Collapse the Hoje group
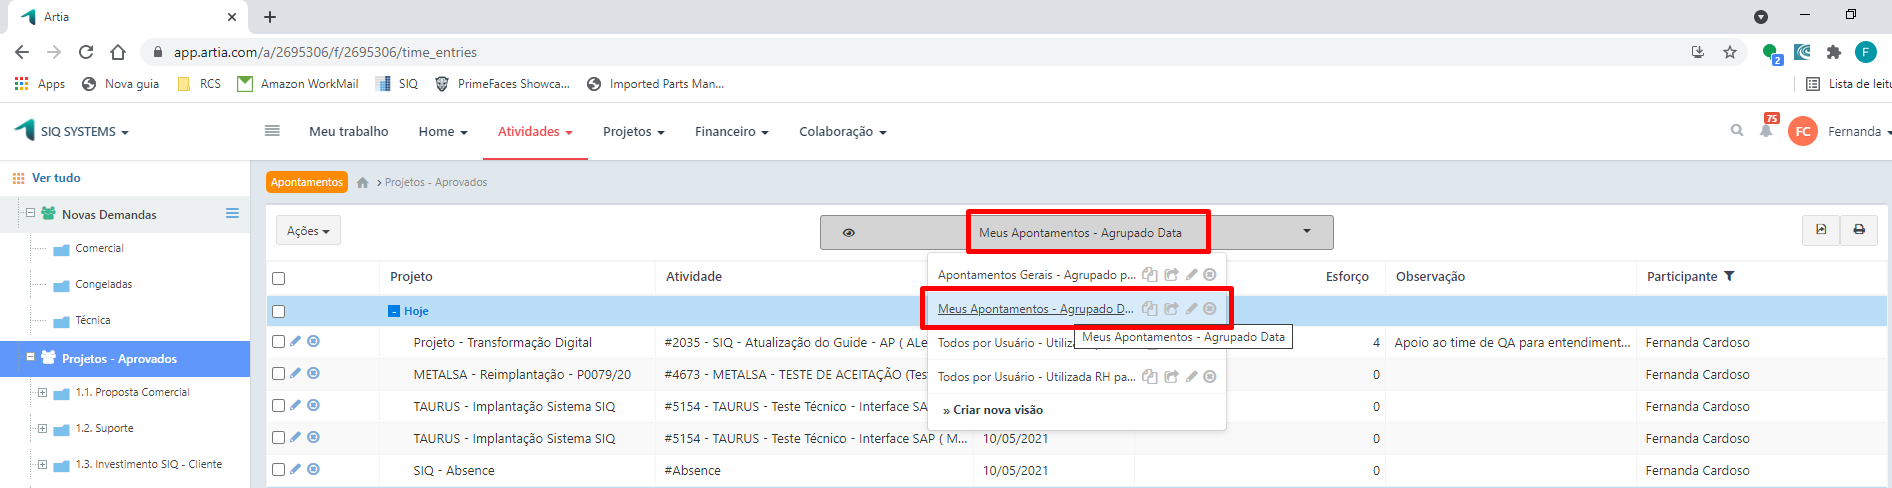Image resolution: width=1892 pixels, height=488 pixels. pyautogui.click(x=394, y=311)
